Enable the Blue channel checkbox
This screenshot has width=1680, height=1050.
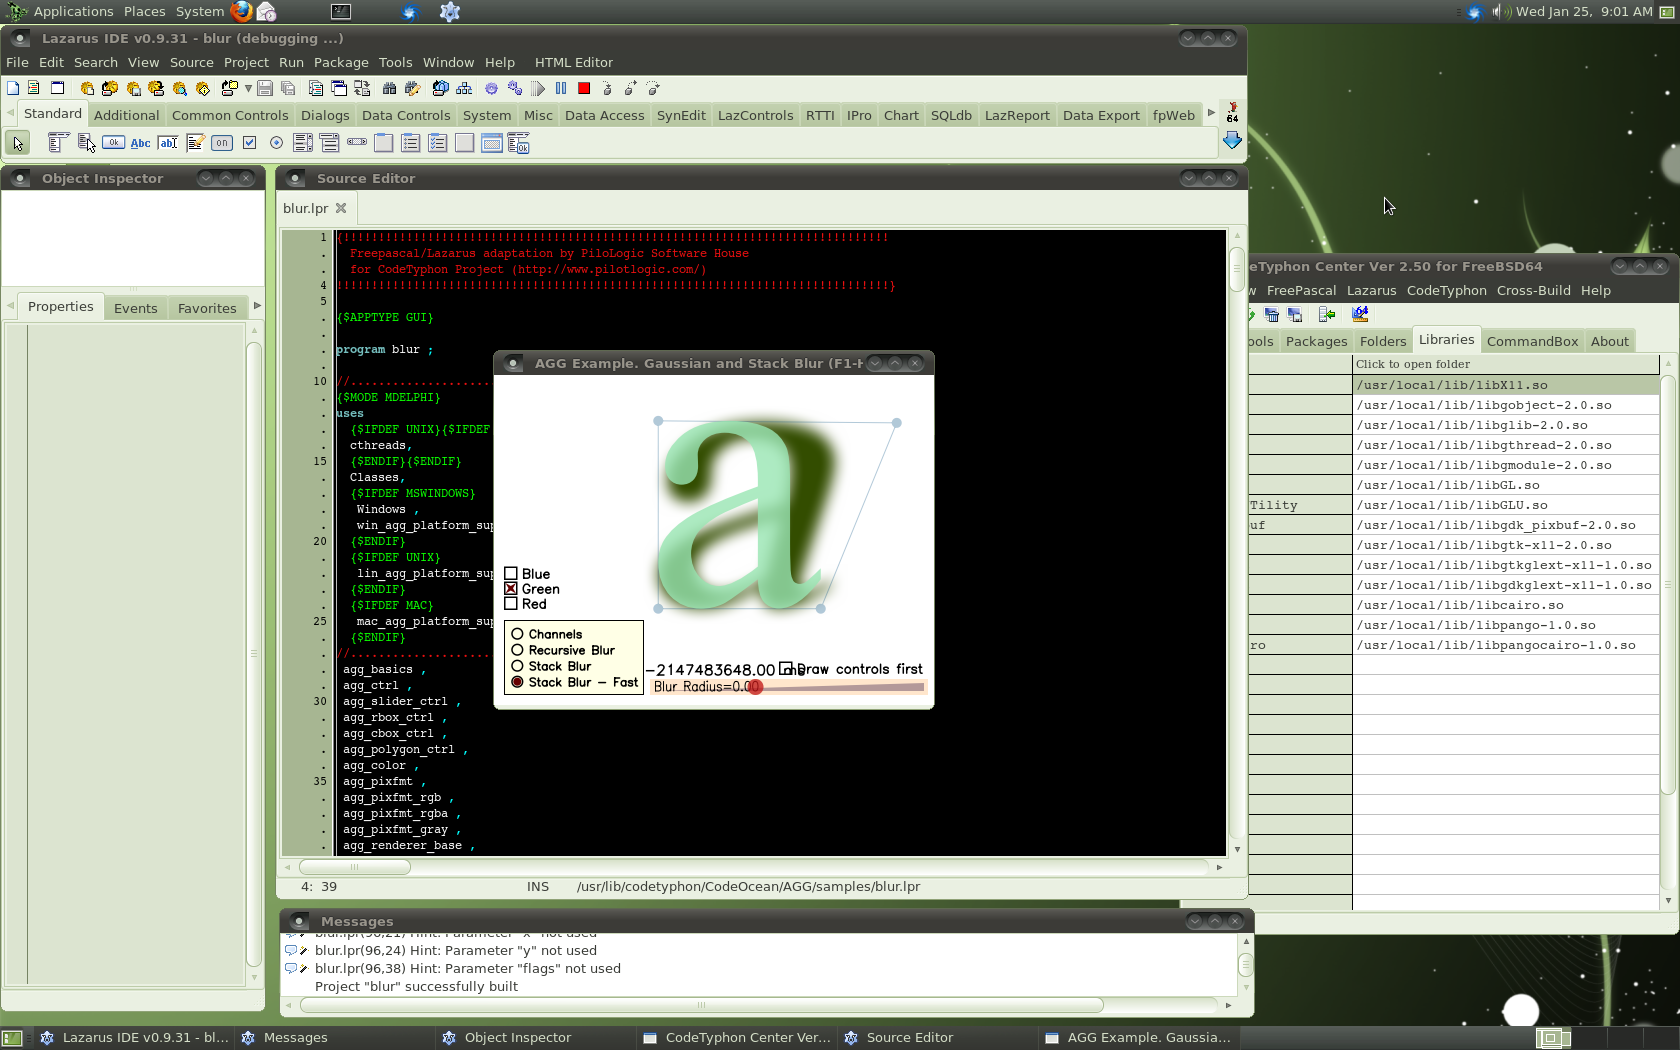tap(511, 574)
